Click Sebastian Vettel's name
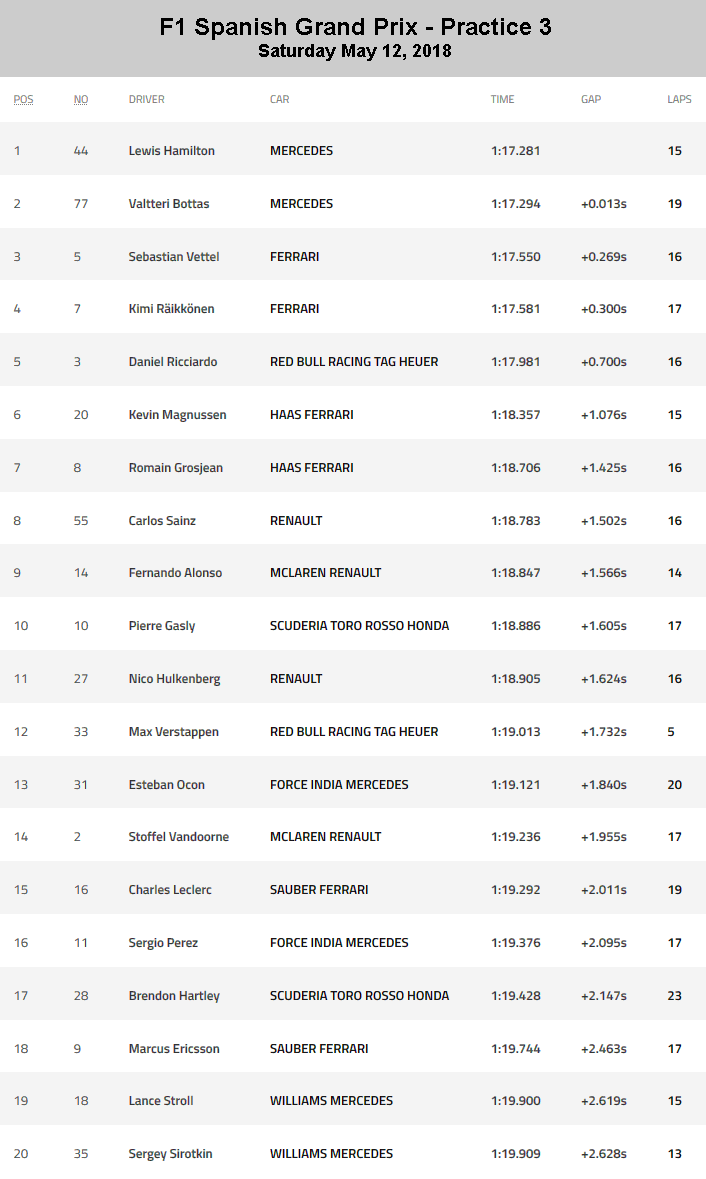Viewport: 706px width, 1179px height. coord(174,256)
